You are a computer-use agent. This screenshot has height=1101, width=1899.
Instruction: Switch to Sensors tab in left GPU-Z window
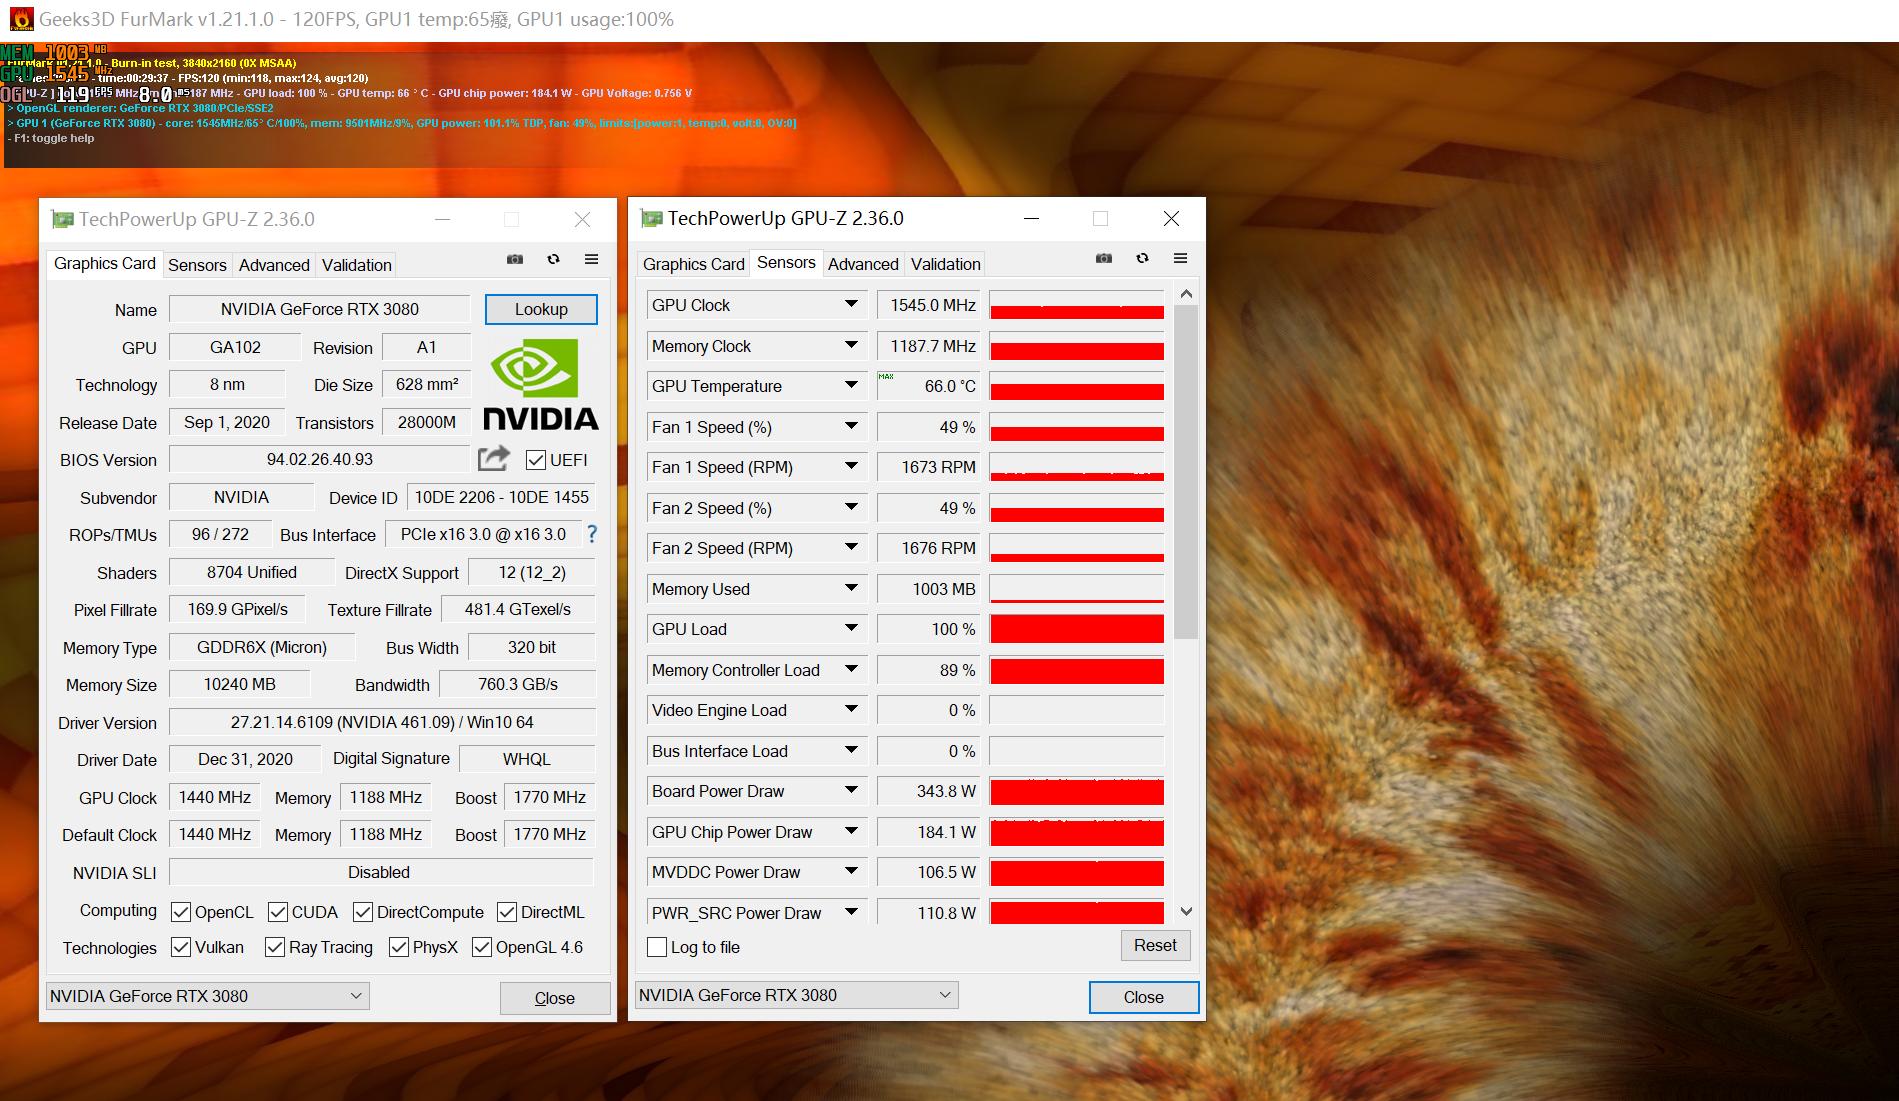197,265
